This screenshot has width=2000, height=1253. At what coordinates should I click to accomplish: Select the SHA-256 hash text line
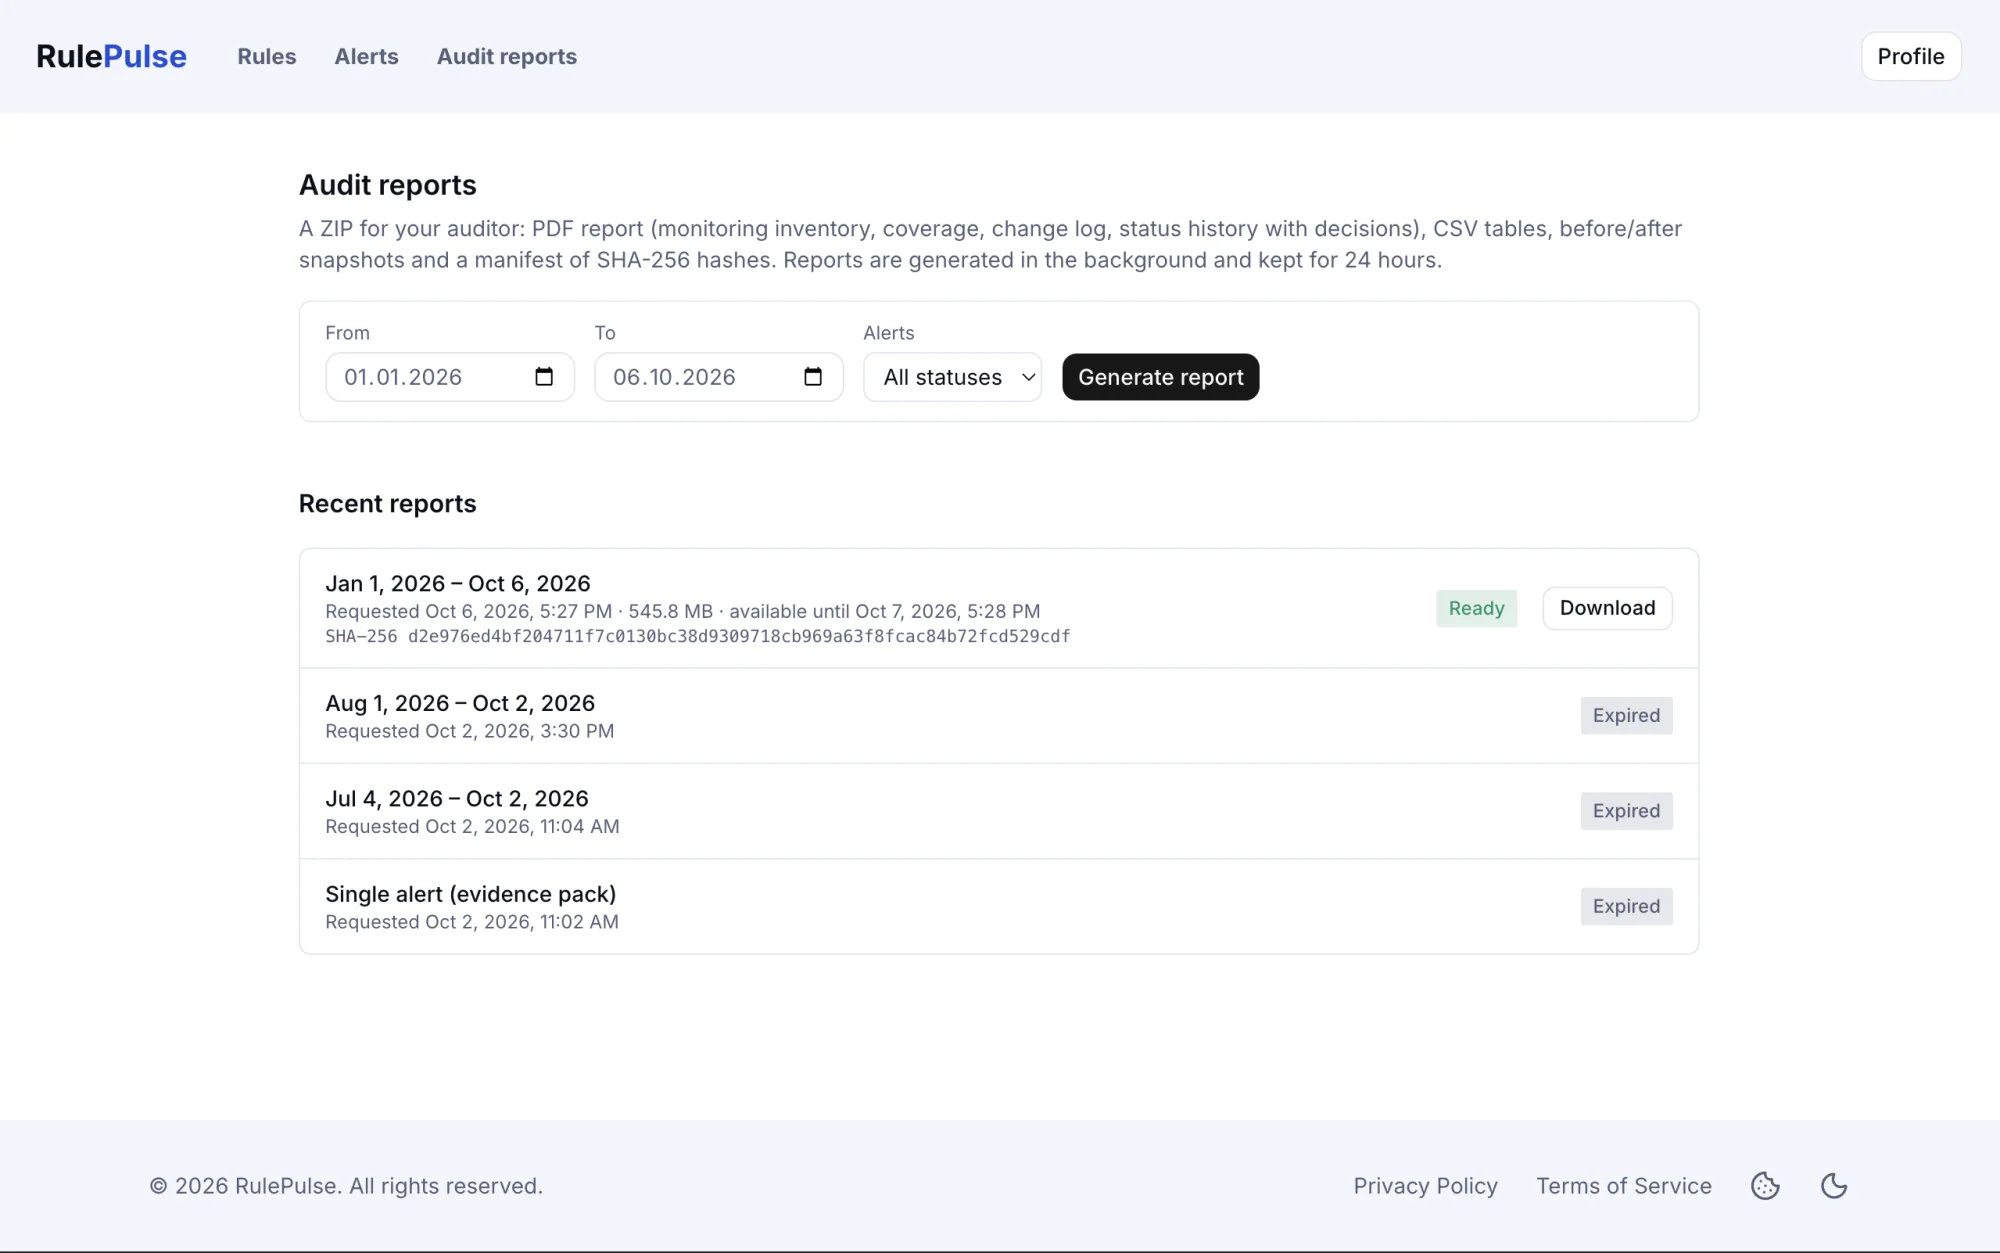pos(698,637)
